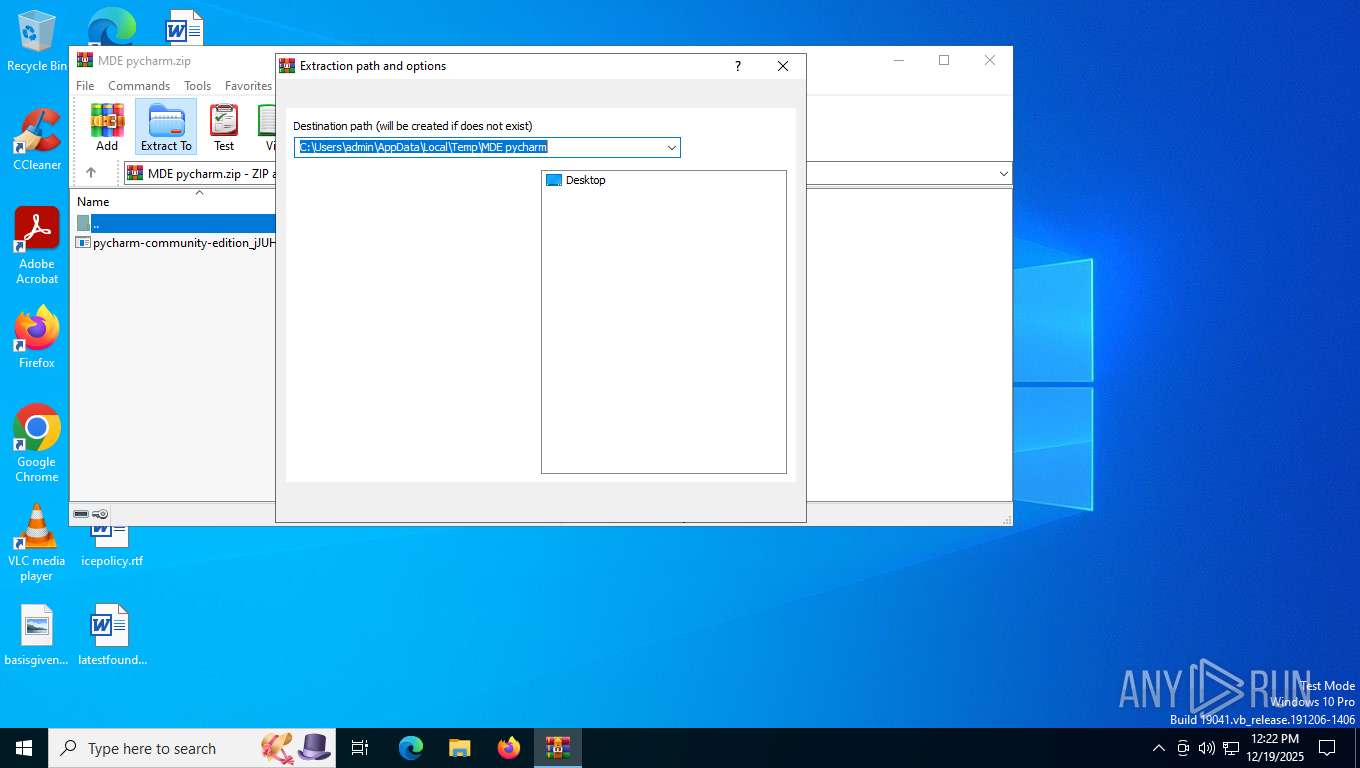This screenshot has height=768, width=1360.
Task: Select the Word document icon beside Edge
Action: tap(185, 28)
